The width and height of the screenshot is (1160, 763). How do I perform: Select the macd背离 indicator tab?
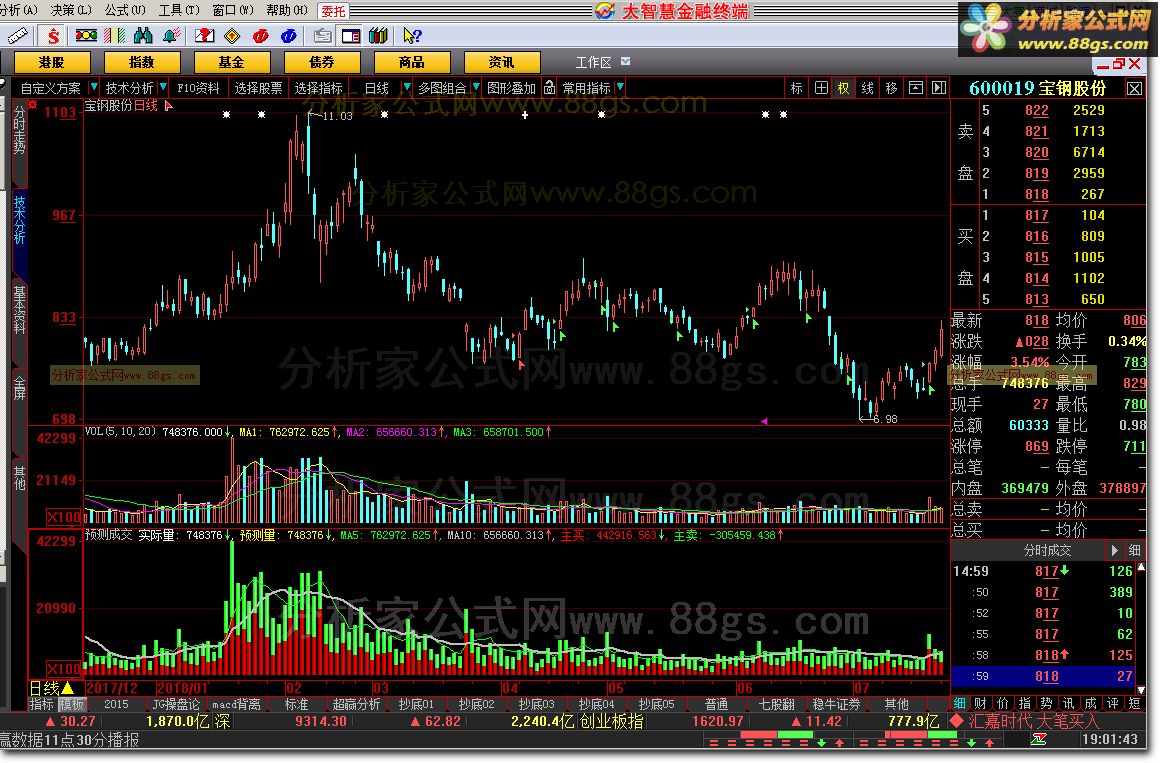pyautogui.click(x=236, y=704)
